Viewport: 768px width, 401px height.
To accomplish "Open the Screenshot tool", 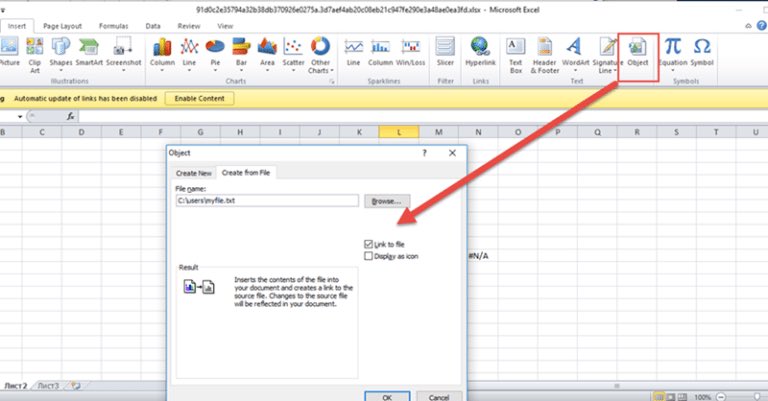I will [x=123, y=54].
